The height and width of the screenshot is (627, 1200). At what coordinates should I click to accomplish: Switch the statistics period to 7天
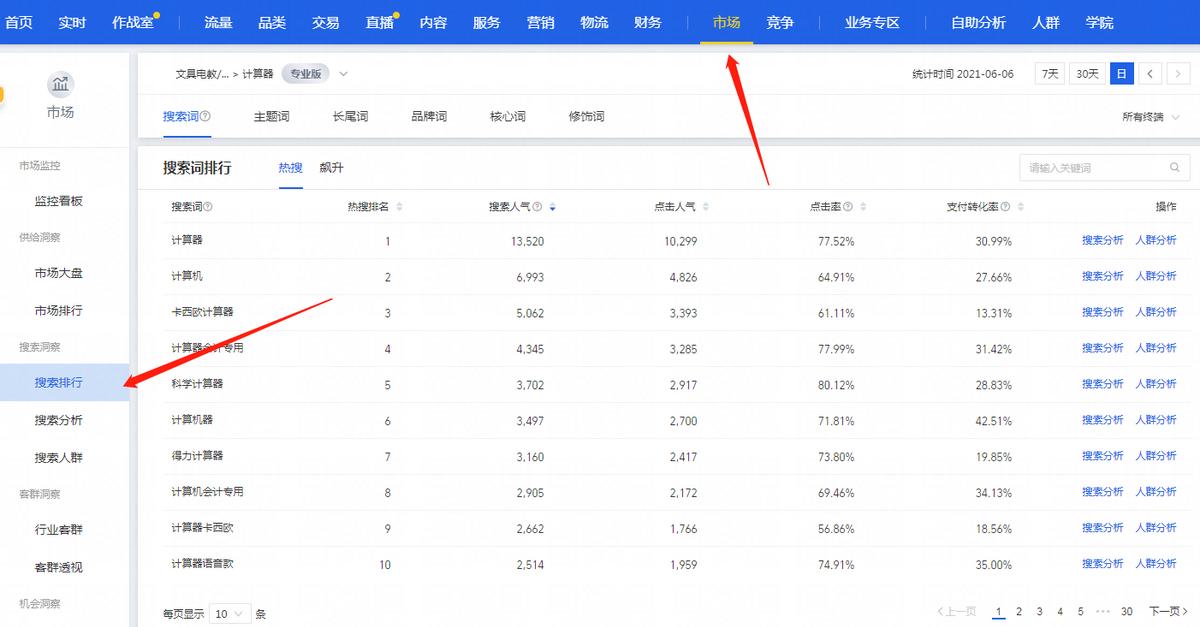pyautogui.click(x=1049, y=73)
